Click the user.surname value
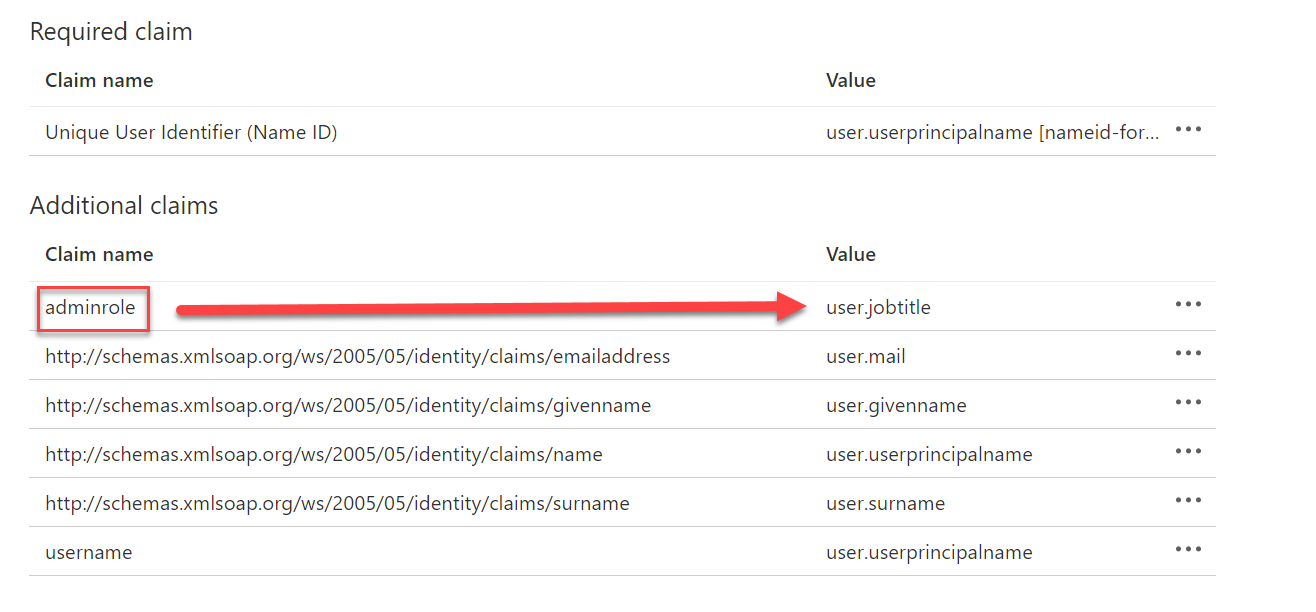The width and height of the screenshot is (1316, 612). click(885, 503)
